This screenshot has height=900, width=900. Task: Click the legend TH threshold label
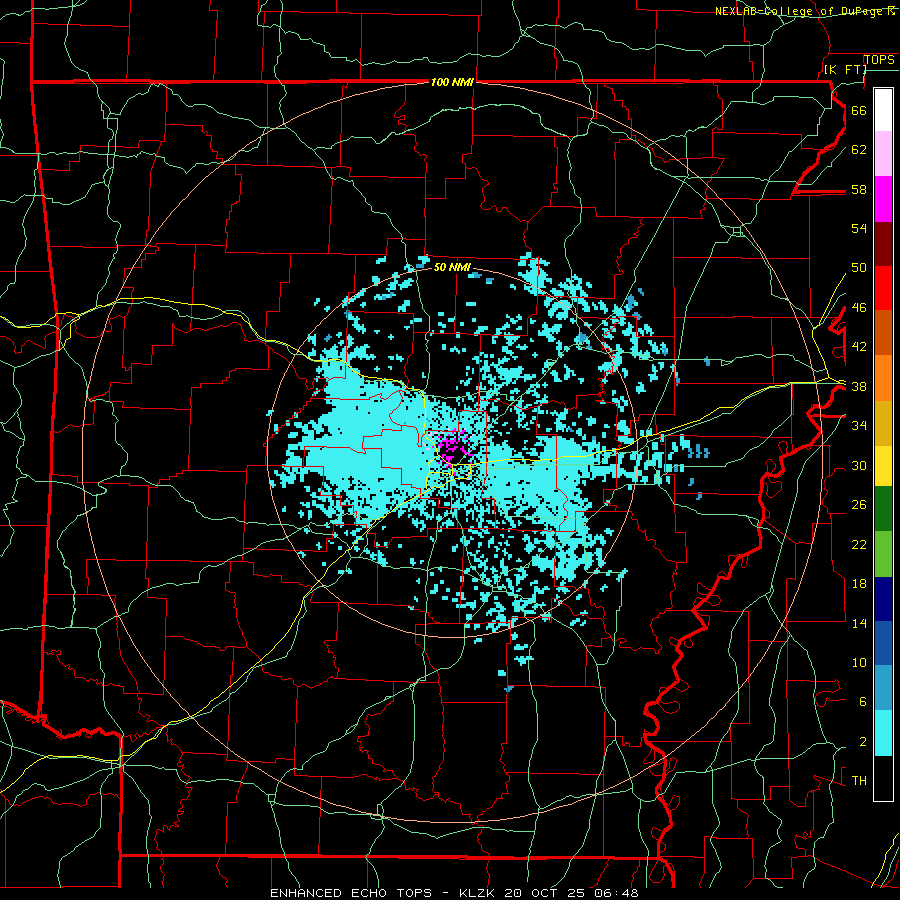(x=859, y=780)
